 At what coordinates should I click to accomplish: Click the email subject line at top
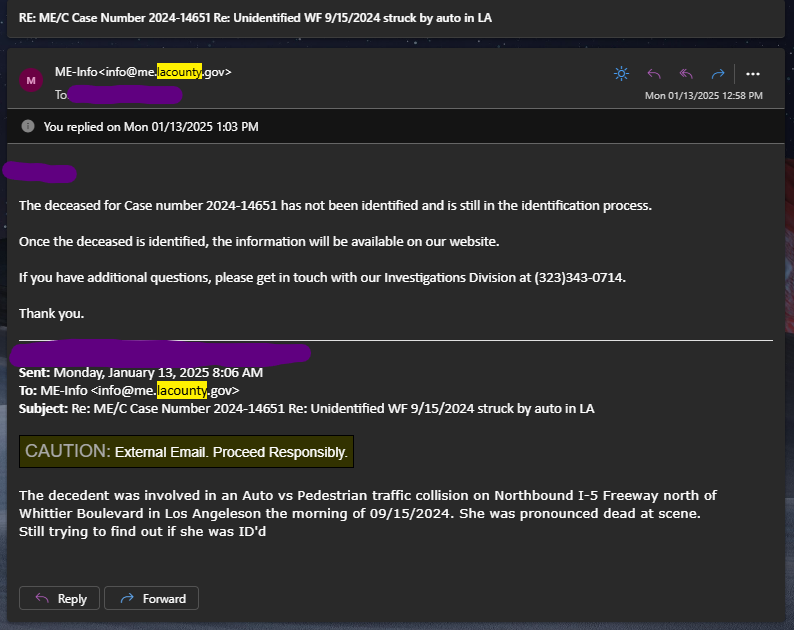[x=255, y=18]
